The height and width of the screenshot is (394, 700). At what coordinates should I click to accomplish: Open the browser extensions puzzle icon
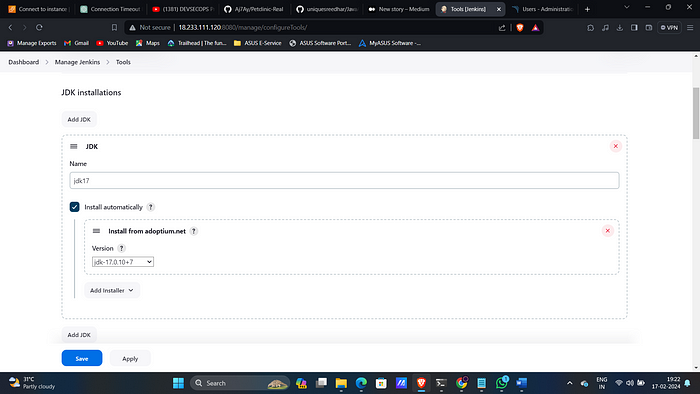[590, 28]
